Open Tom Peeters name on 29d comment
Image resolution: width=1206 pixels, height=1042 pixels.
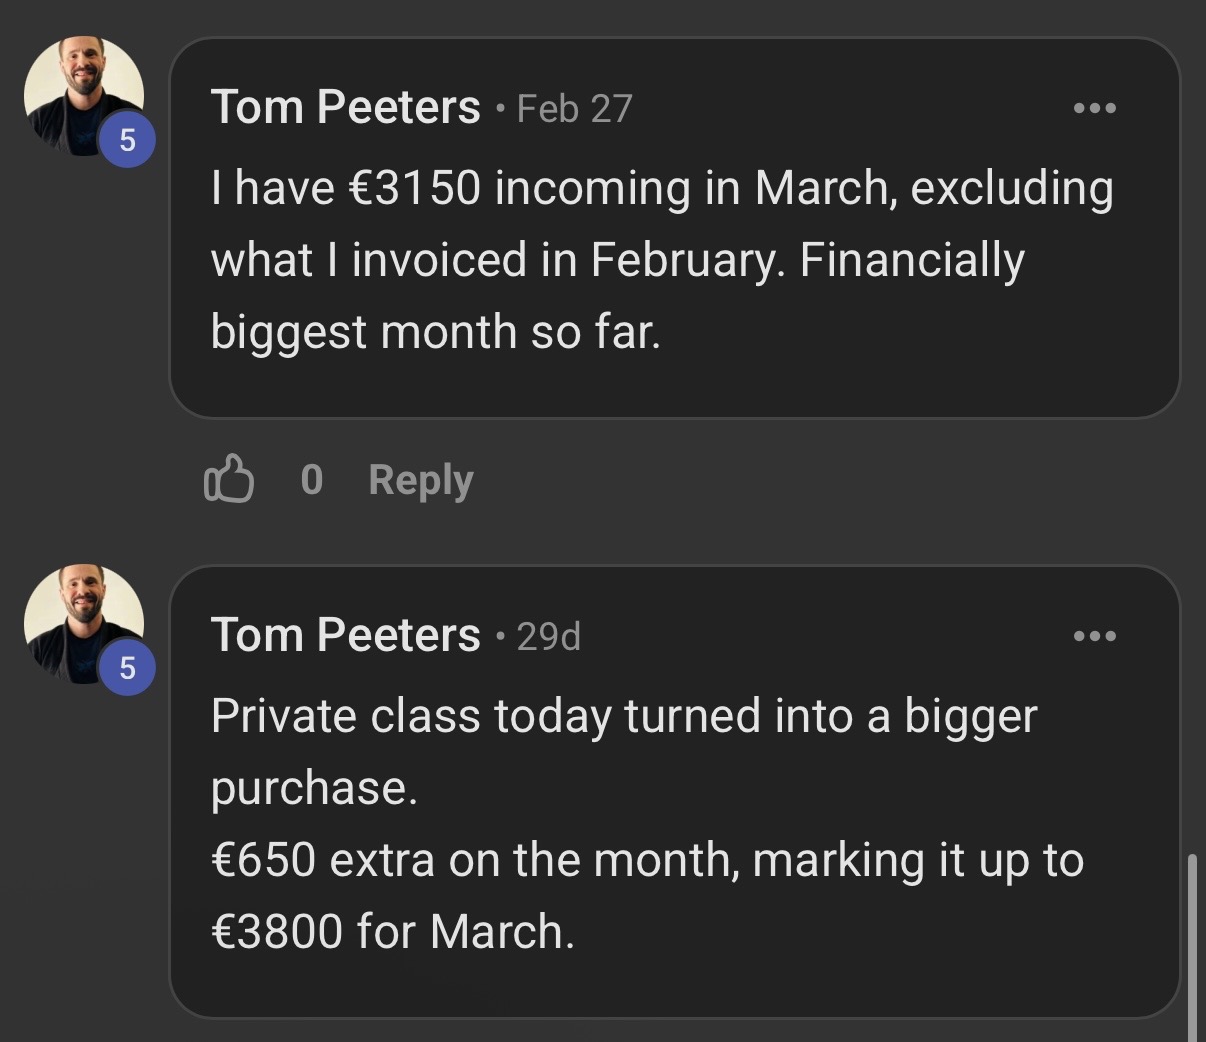(345, 635)
